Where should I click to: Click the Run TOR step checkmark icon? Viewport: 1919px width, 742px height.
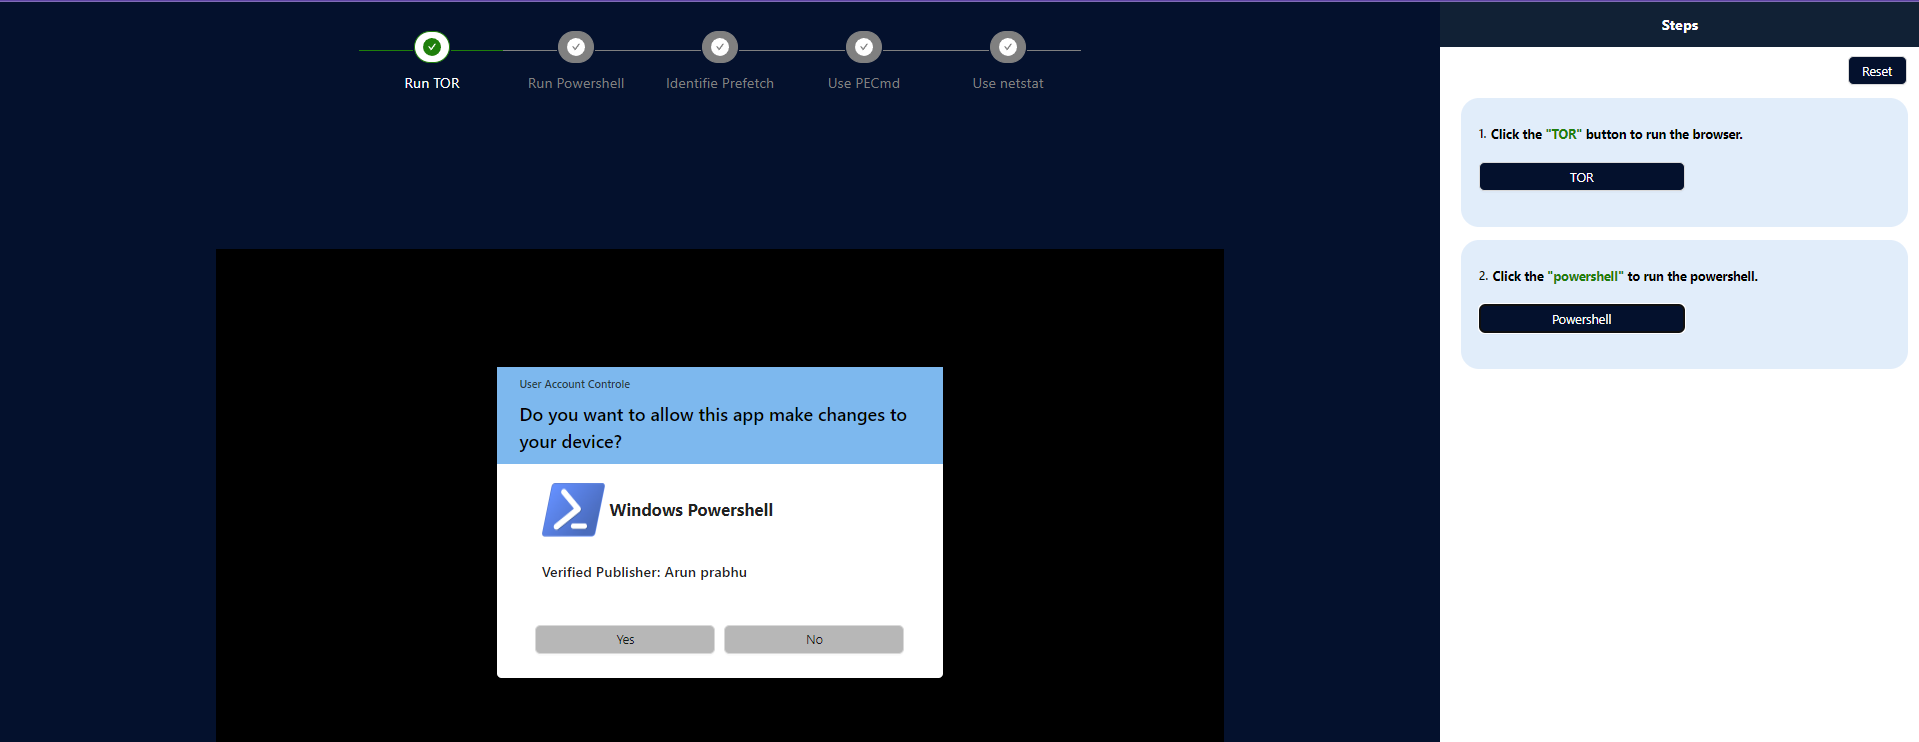tap(432, 47)
